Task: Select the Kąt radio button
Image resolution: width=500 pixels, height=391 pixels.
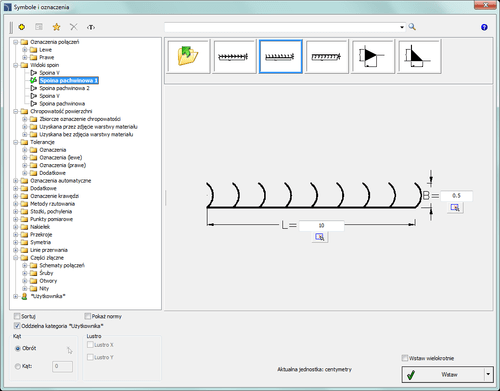Action: (18, 366)
